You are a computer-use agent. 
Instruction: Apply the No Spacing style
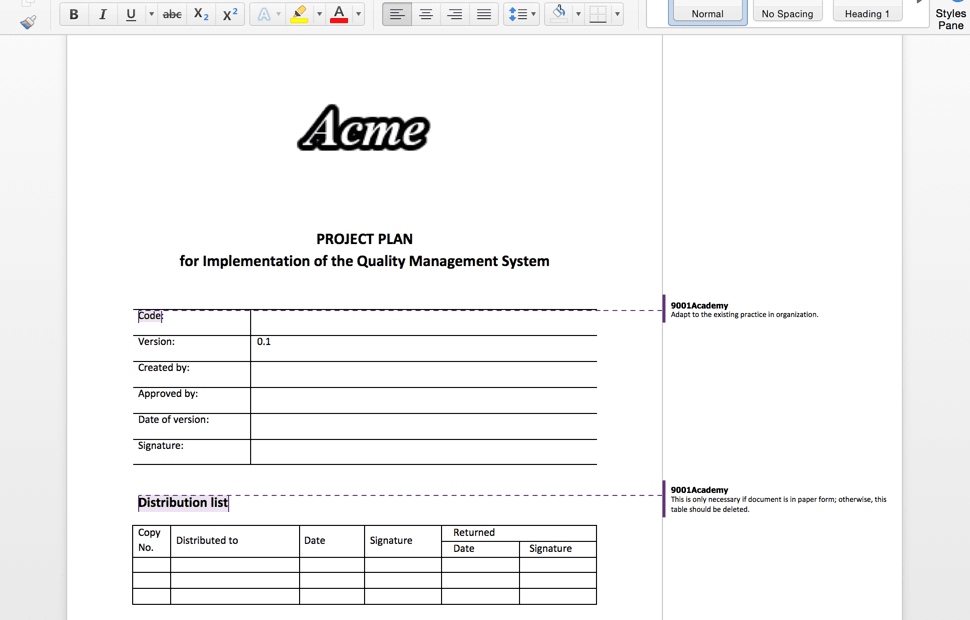[787, 12]
